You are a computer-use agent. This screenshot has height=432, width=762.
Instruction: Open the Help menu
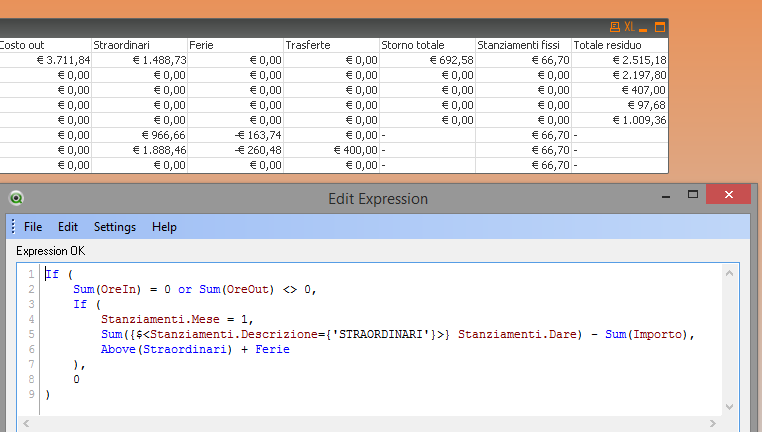164,227
